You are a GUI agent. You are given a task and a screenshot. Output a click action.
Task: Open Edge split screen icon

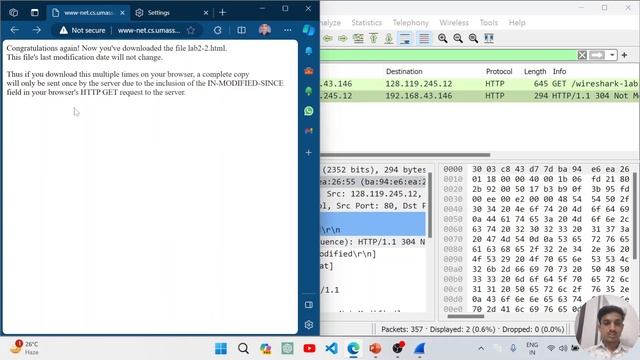pyautogui.click(x=241, y=30)
